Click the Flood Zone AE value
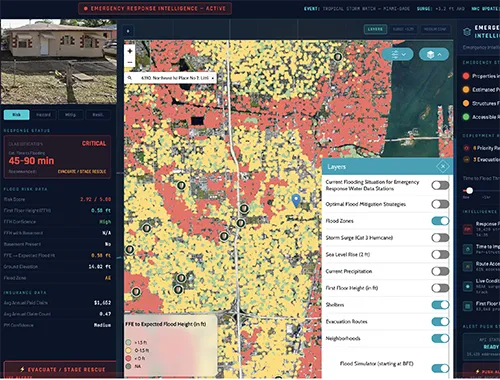The image size is (500, 380). (x=108, y=278)
